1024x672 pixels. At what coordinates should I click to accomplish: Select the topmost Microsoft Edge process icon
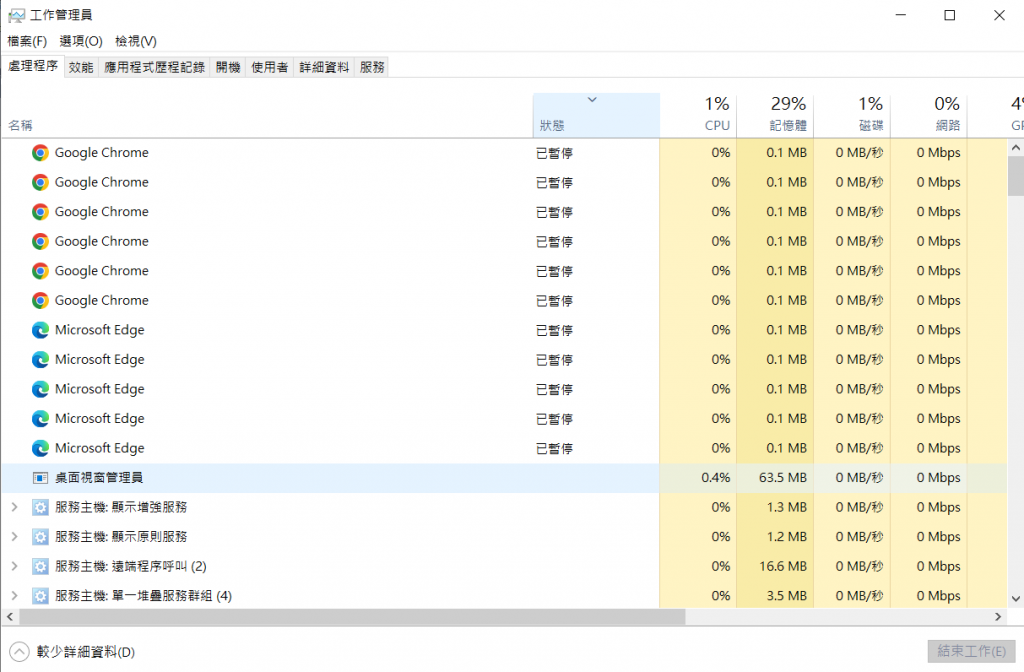coord(40,330)
